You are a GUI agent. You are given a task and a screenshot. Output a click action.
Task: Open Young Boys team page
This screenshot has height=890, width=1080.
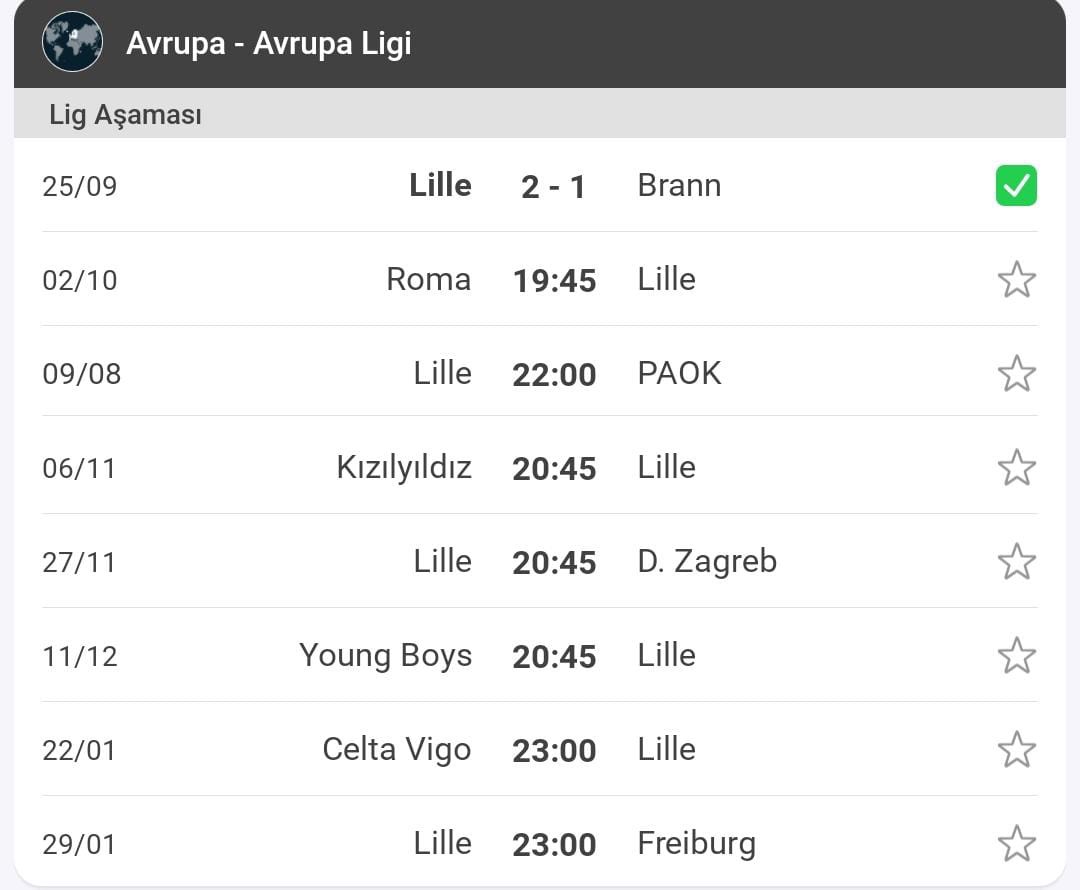click(x=386, y=656)
